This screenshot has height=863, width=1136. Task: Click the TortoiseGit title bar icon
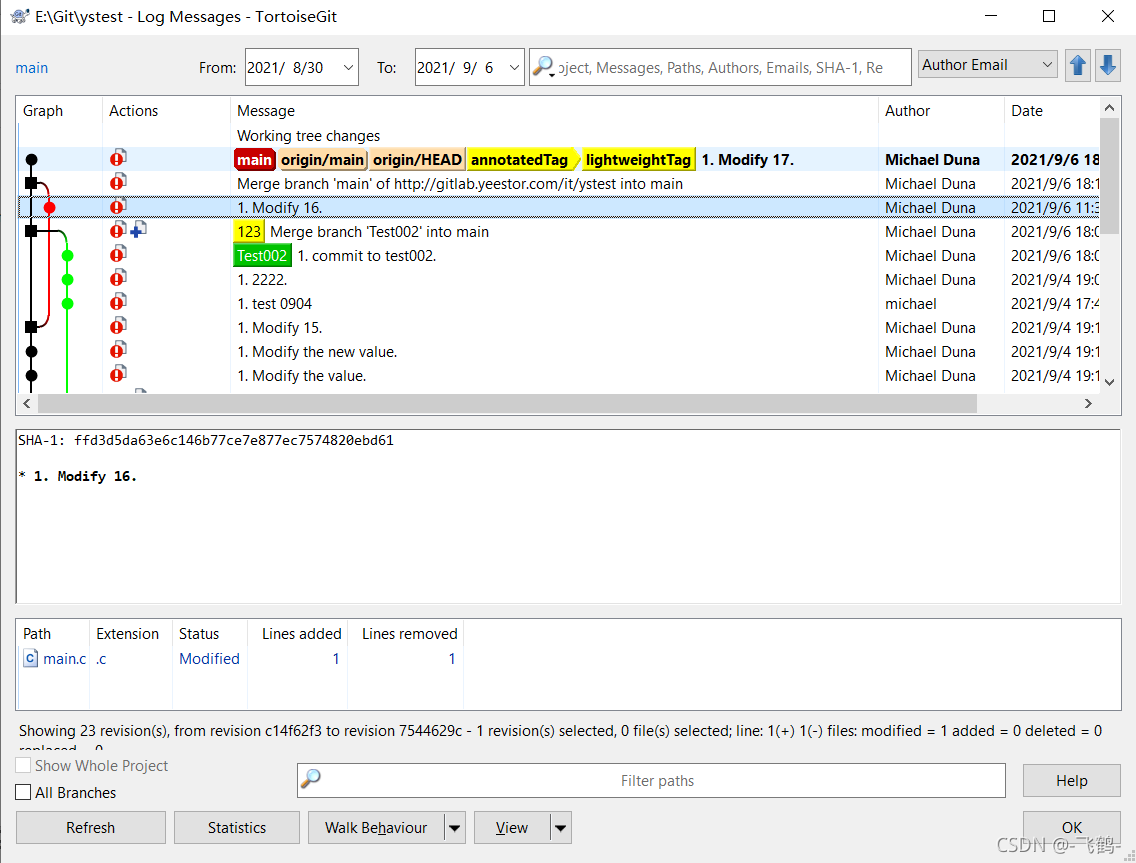[x=20, y=16]
